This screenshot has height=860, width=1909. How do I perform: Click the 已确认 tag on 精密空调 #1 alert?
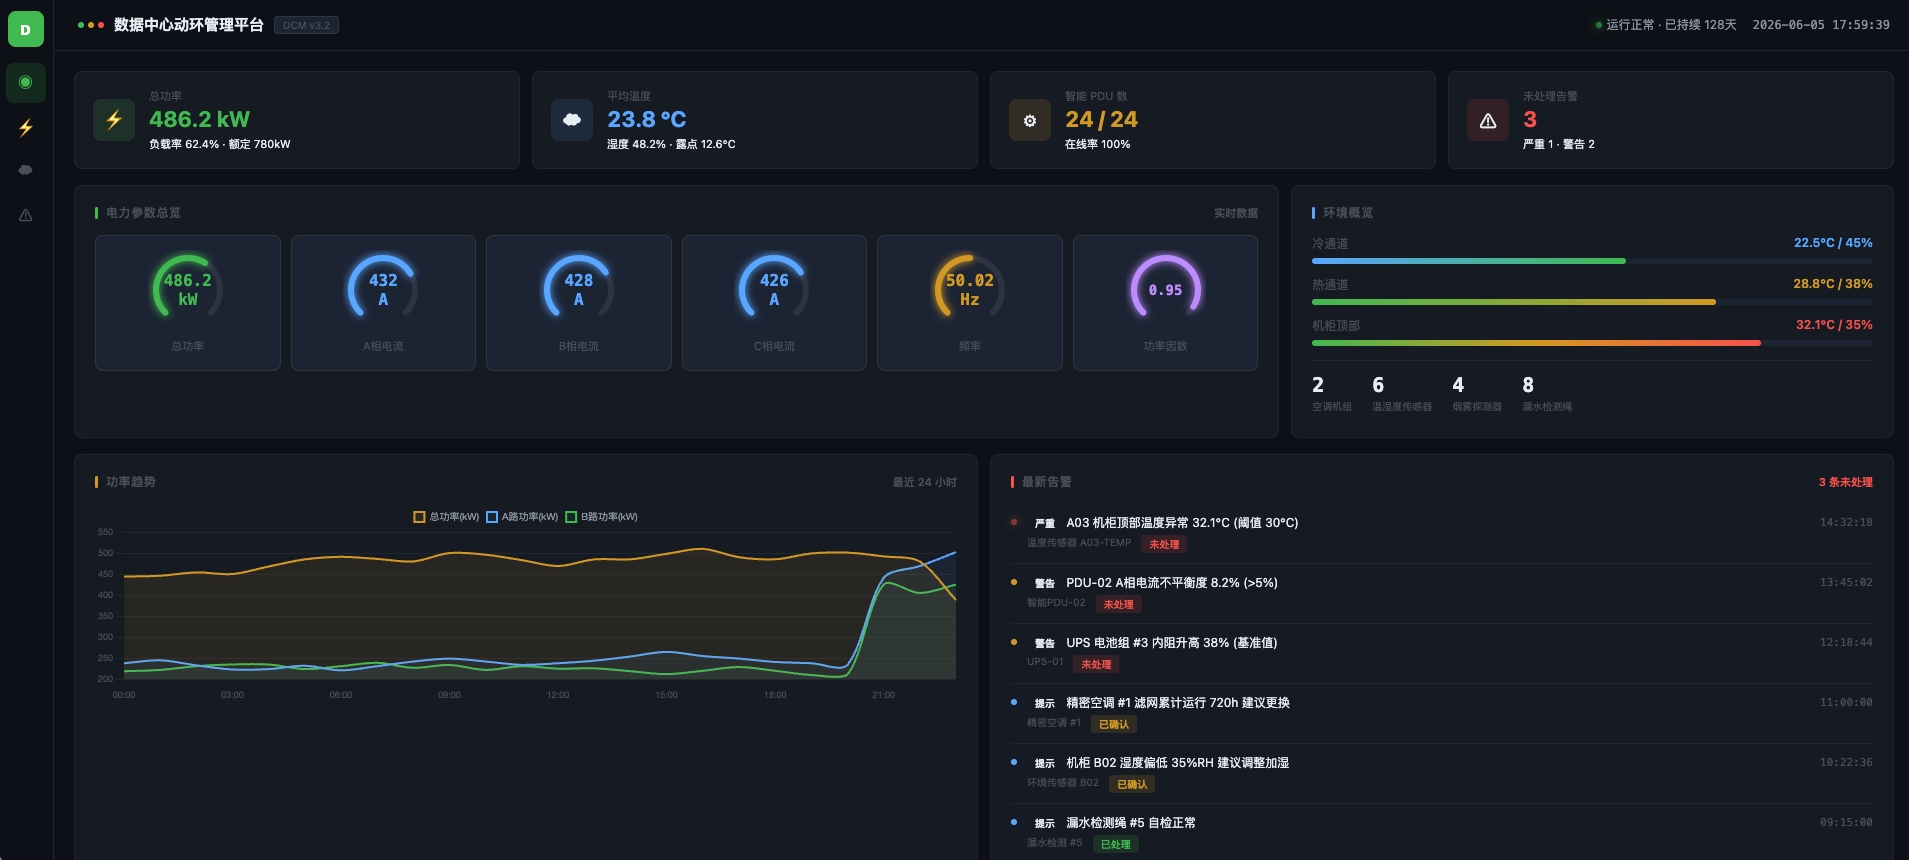pos(1114,725)
